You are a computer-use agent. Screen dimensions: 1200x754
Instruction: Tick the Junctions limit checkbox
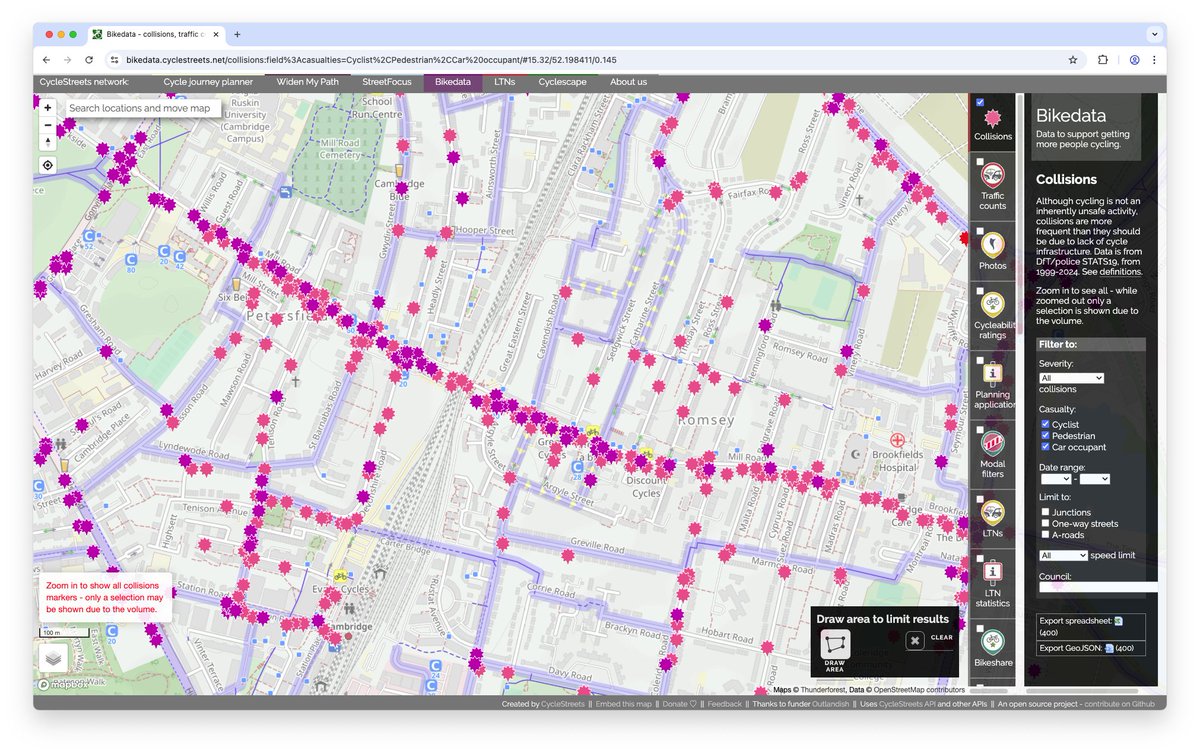point(1045,512)
